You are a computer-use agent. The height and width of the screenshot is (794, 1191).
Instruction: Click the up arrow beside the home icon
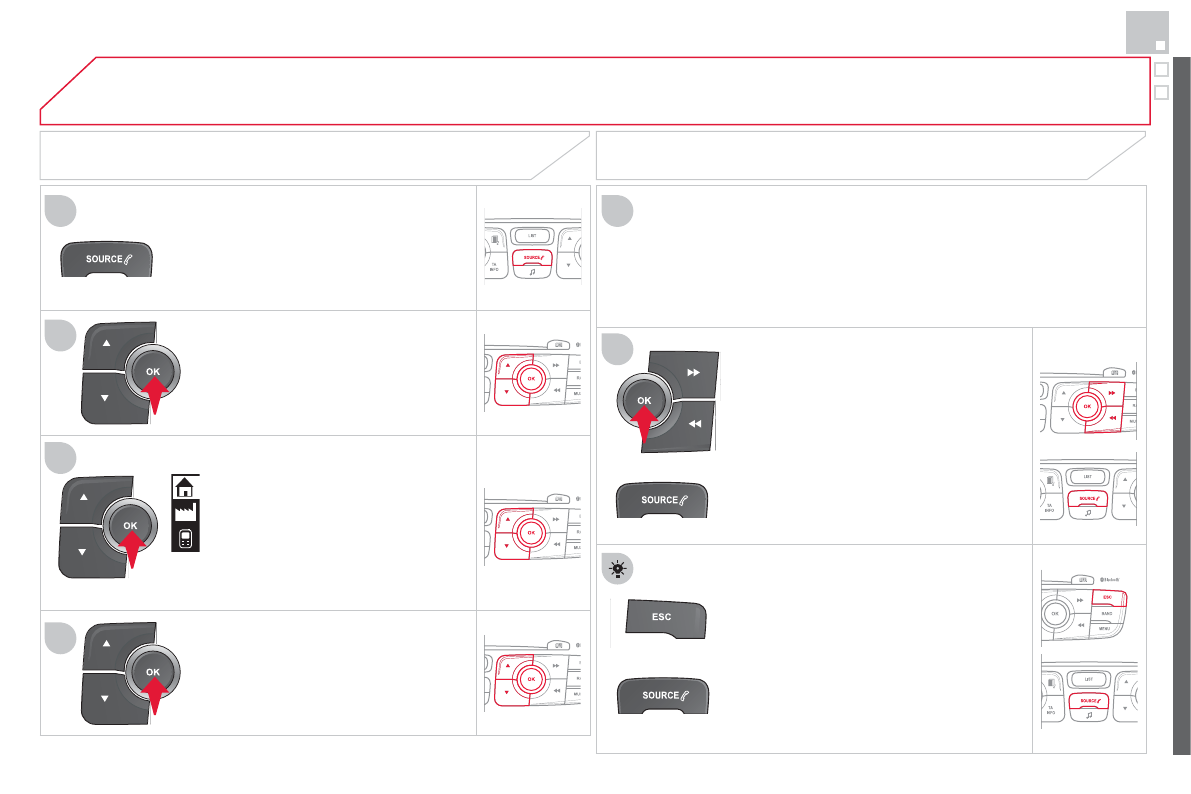[84, 496]
